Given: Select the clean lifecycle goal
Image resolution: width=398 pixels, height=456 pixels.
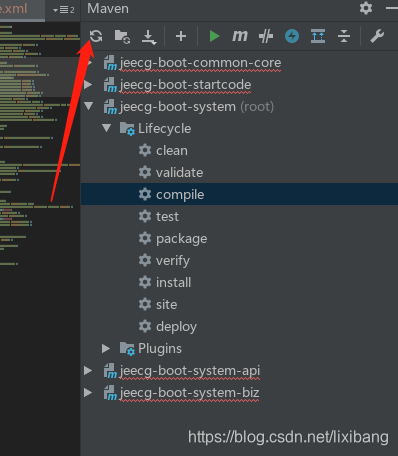Looking at the screenshot, I should click(172, 151).
